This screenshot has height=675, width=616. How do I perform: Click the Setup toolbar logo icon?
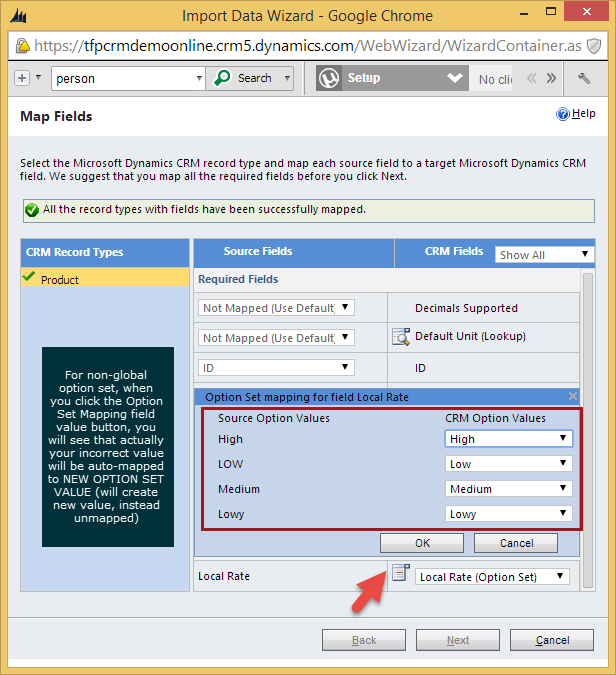[x=329, y=78]
